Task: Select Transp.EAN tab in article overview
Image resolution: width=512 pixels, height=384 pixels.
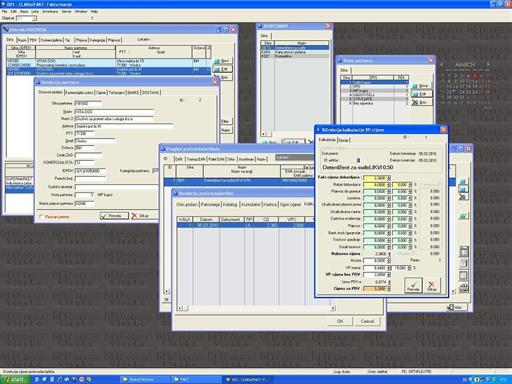Action: [x=197, y=159]
